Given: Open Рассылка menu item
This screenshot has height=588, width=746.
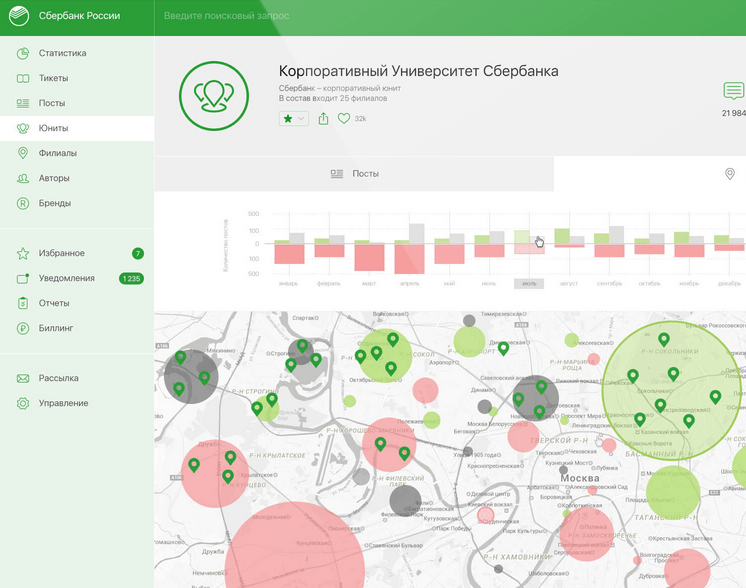Looking at the screenshot, I should [x=77, y=379].
